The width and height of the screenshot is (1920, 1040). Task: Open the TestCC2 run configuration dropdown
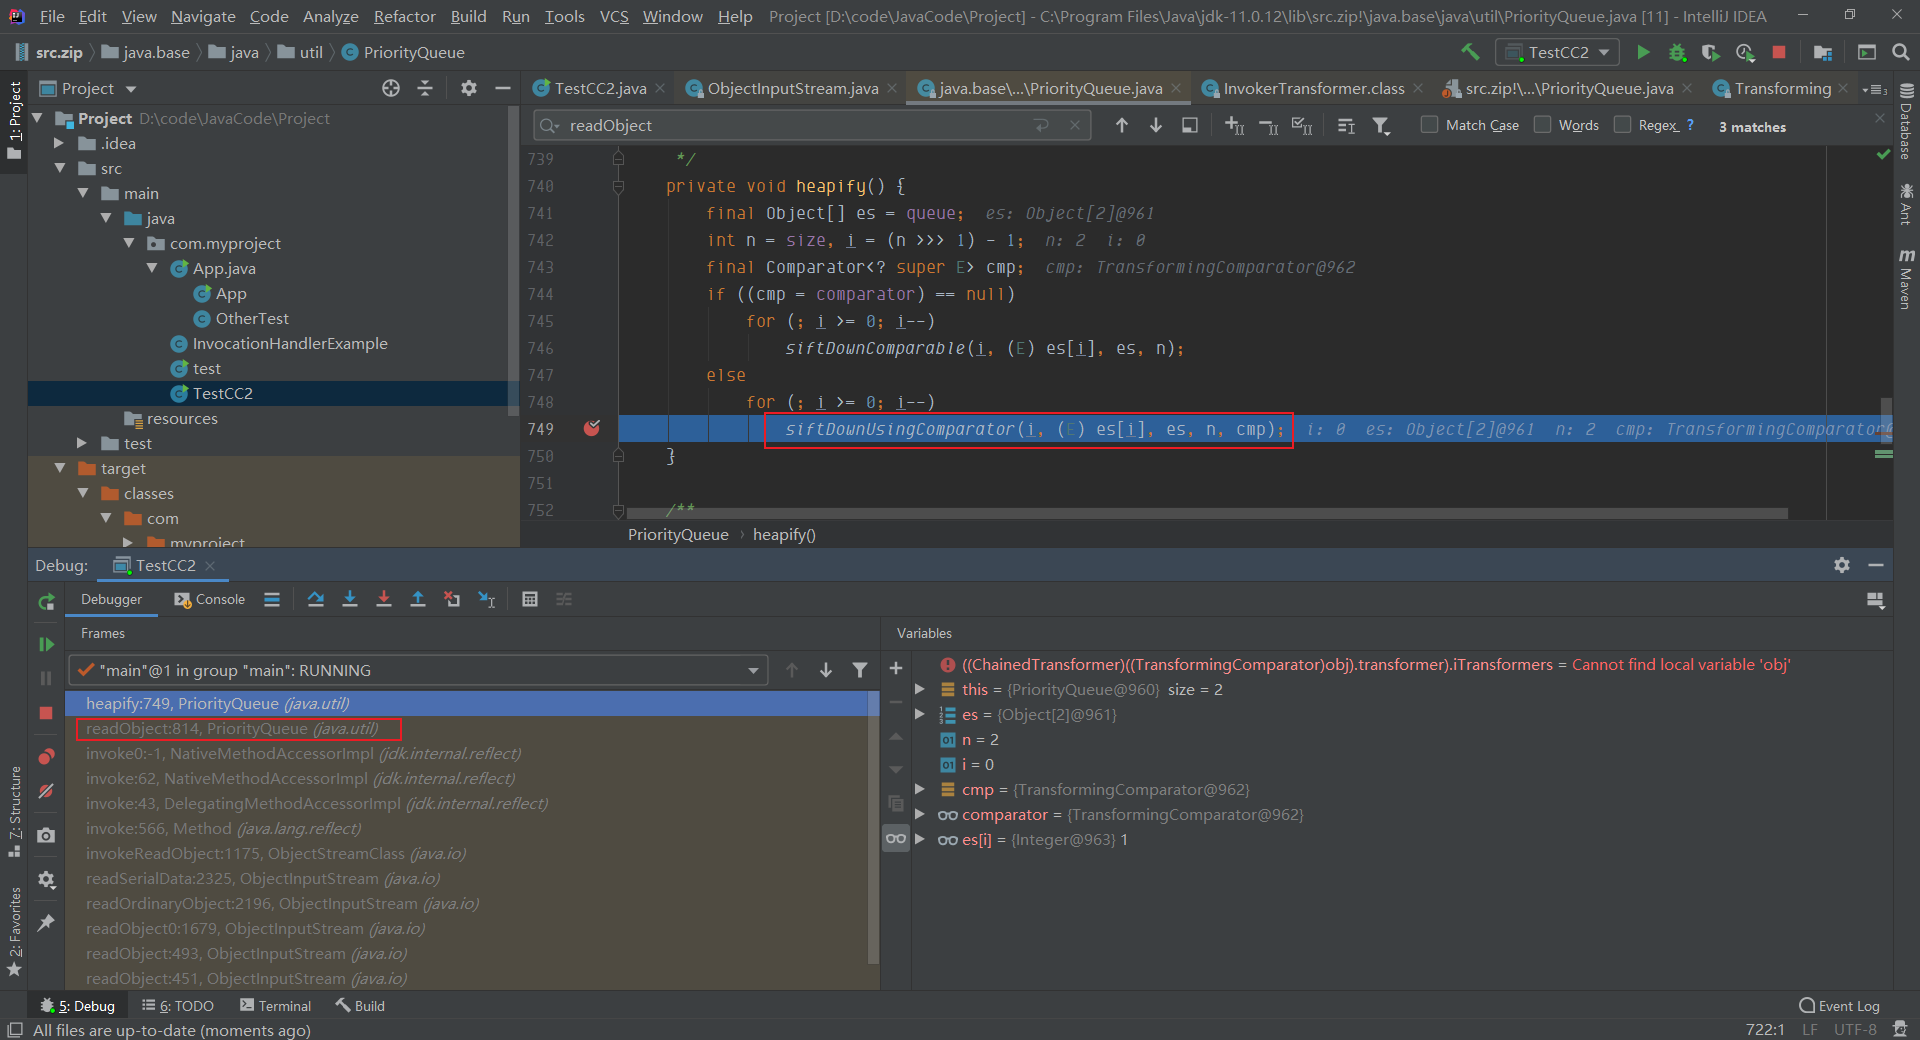pos(1557,52)
